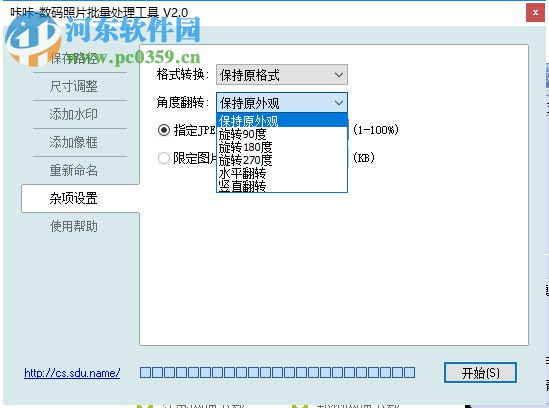549x408 pixels.
Task: Select the 杂项设置 tab
Action: pos(80,198)
